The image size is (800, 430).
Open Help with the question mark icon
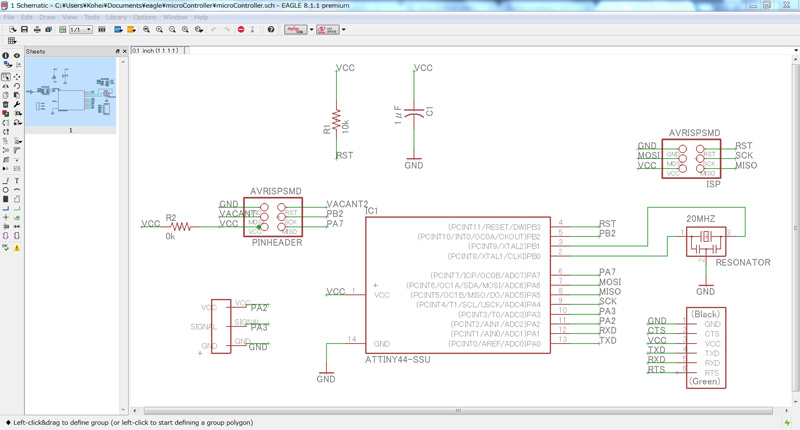pyautogui.click(x=271, y=30)
